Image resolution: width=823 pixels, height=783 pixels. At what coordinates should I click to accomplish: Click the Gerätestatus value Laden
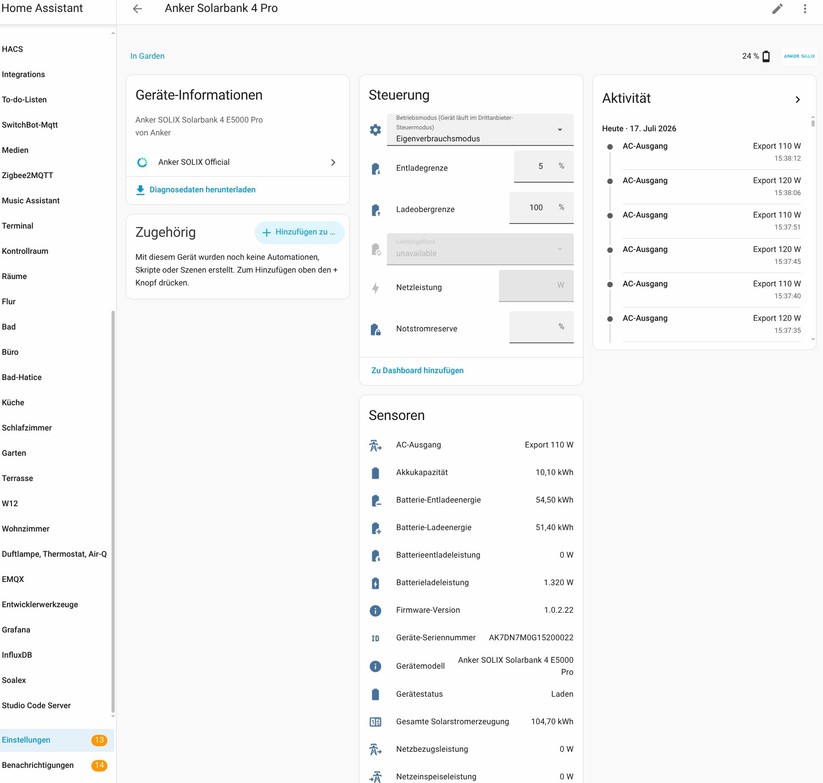(x=562, y=694)
